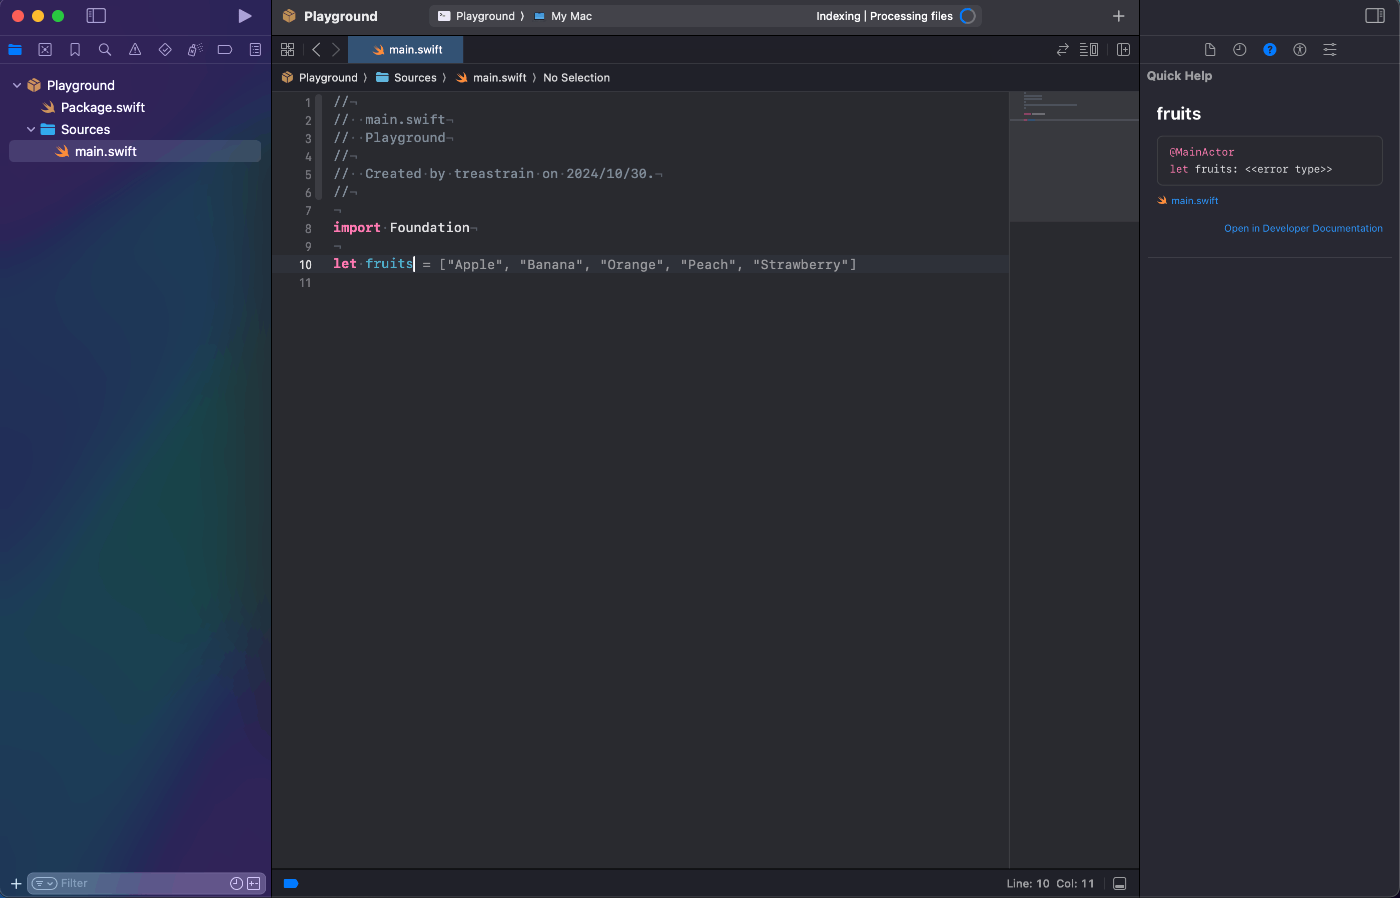Screen dimensions: 1400x898
Task: Open the Report navigator icon
Action: pos(255,49)
